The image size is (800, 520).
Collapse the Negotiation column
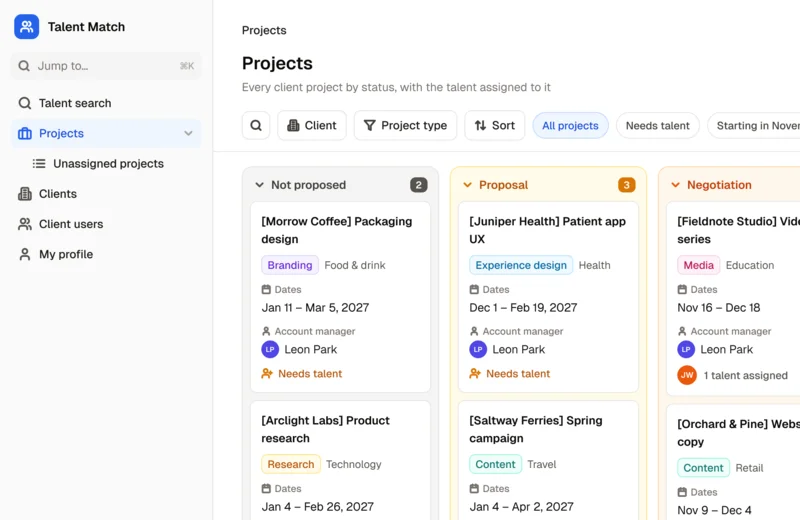coord(676,185)
